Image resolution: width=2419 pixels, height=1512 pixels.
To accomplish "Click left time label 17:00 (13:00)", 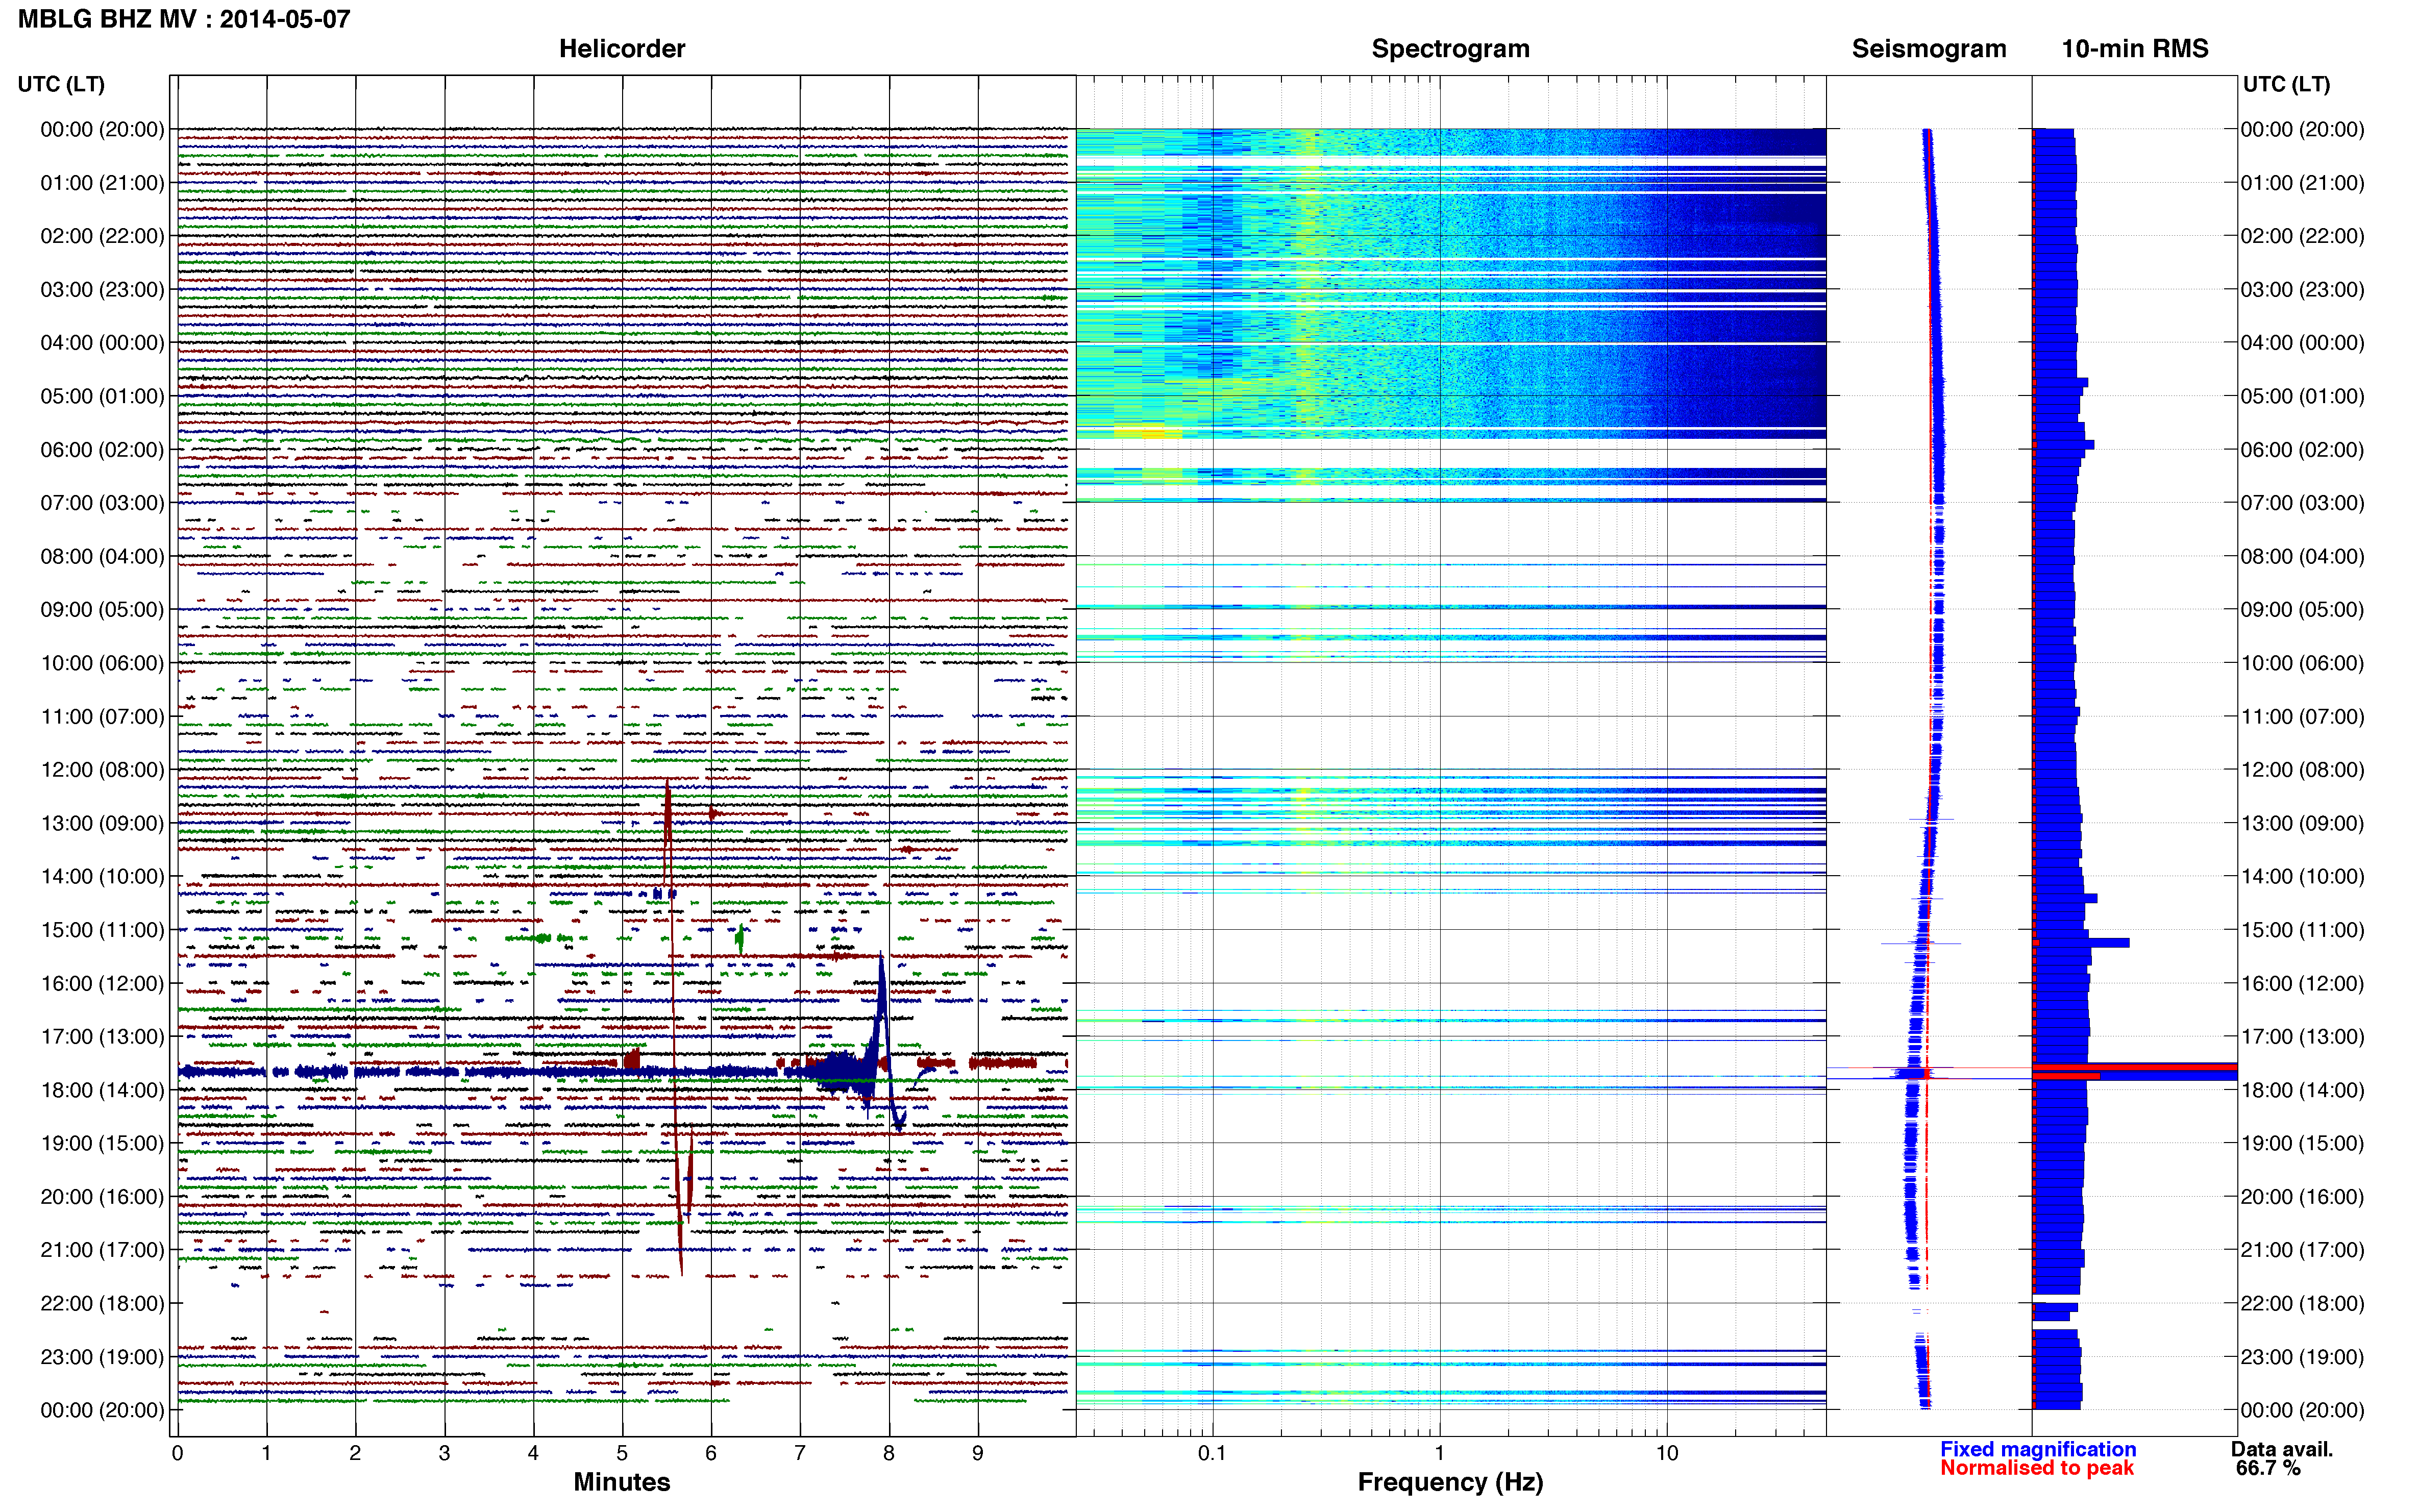I will [102, 1037].
